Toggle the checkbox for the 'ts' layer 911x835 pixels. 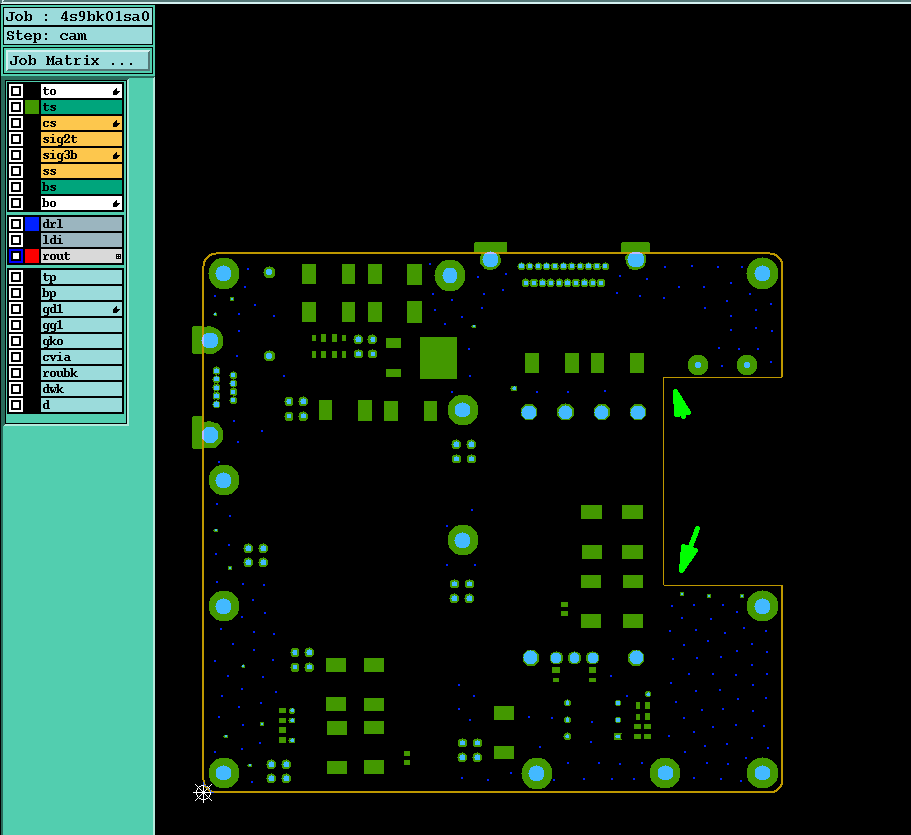click(16, 107)
